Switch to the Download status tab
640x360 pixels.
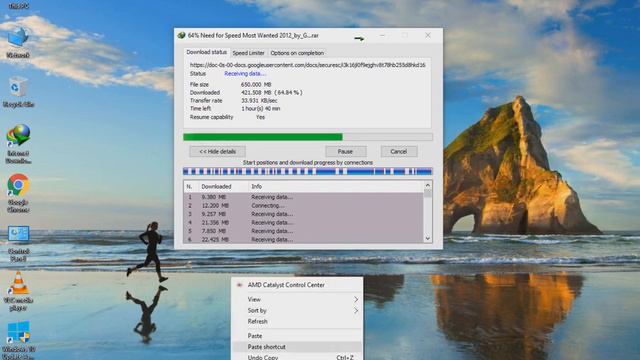click(206, 52)
